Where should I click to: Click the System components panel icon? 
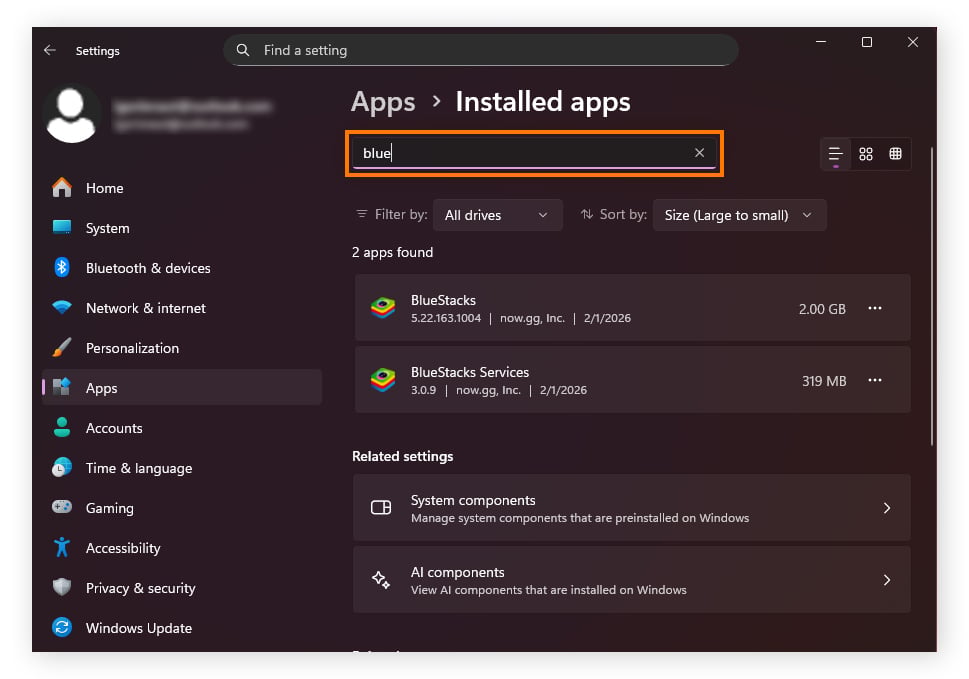click(381, 508)
